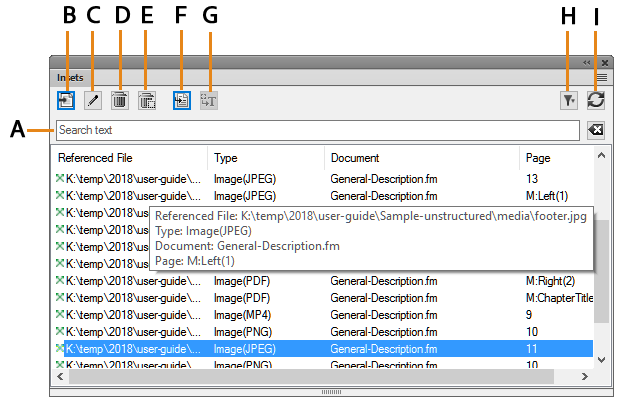Click the pencil Edit inset icon

pyautogui.click(x=92, y=100)
